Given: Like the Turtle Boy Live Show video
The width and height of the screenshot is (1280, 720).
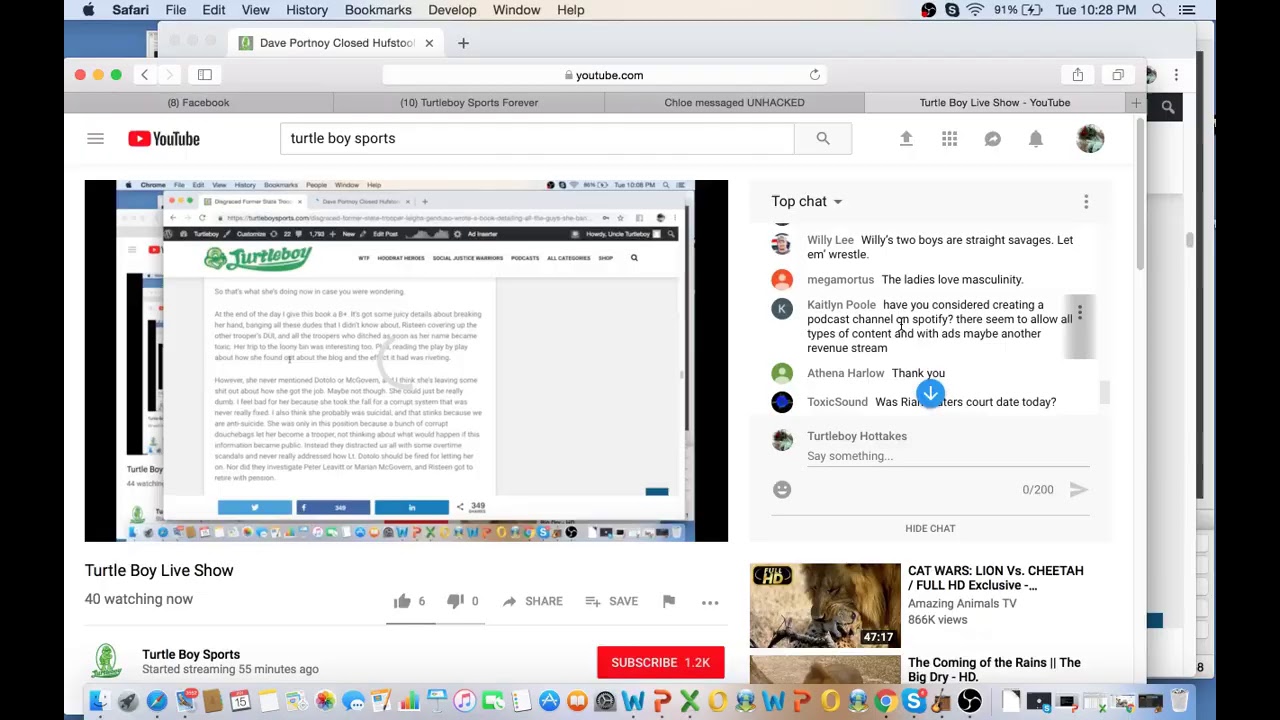Looking at the screenshot, I should pos(402,601).
